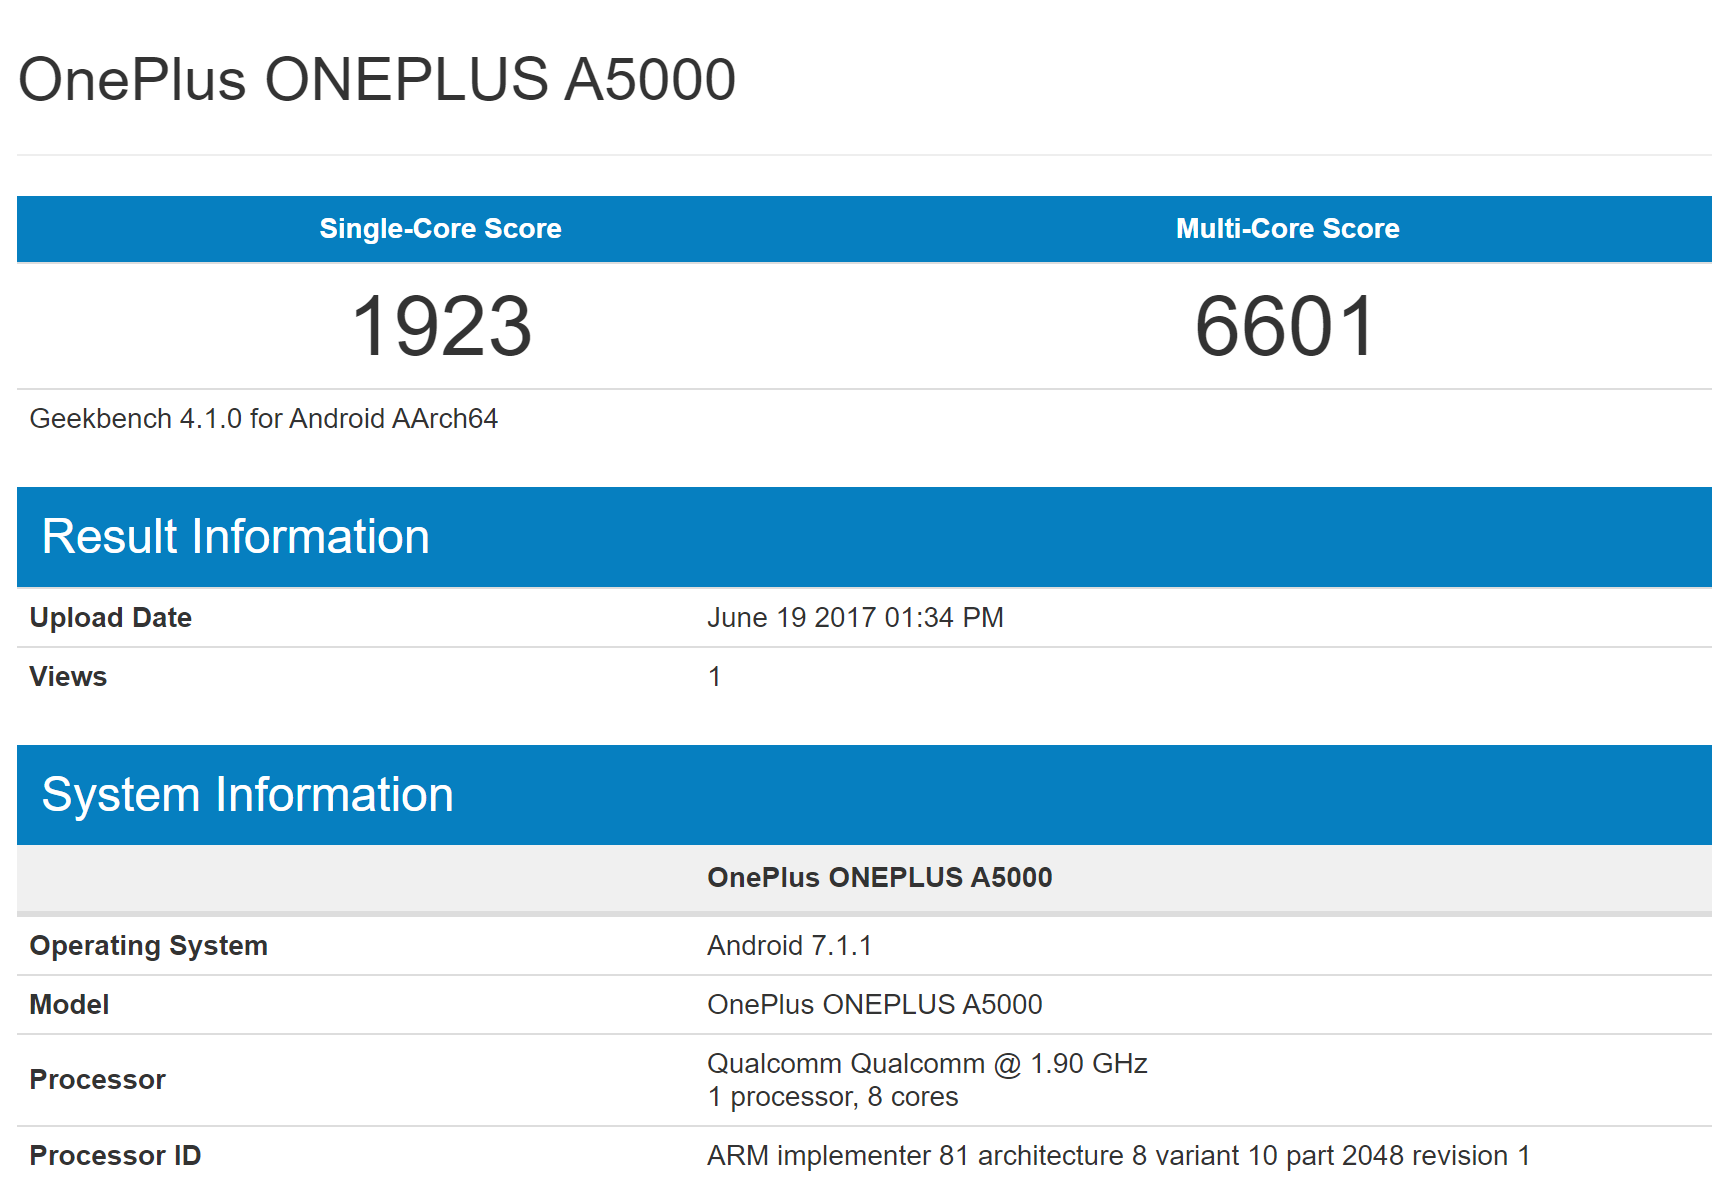Viewport: 1729px width, 1177px height.
Task: Click bold OnePlus ONEPLUS A5000 table header
Action: pos(880,878)
